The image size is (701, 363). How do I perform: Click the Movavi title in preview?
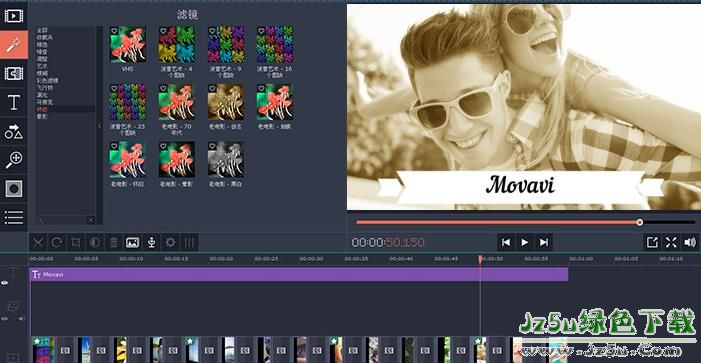coord(520,185)
